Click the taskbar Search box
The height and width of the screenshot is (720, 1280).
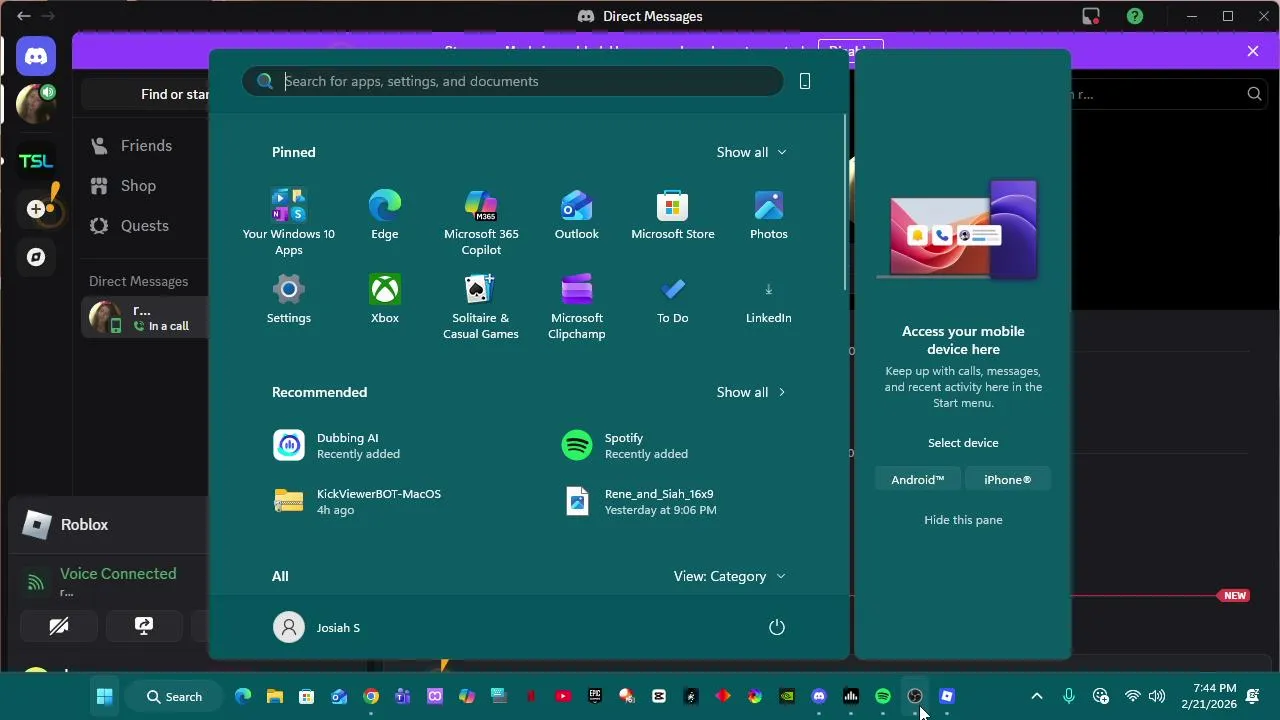[x=175, y=697]
